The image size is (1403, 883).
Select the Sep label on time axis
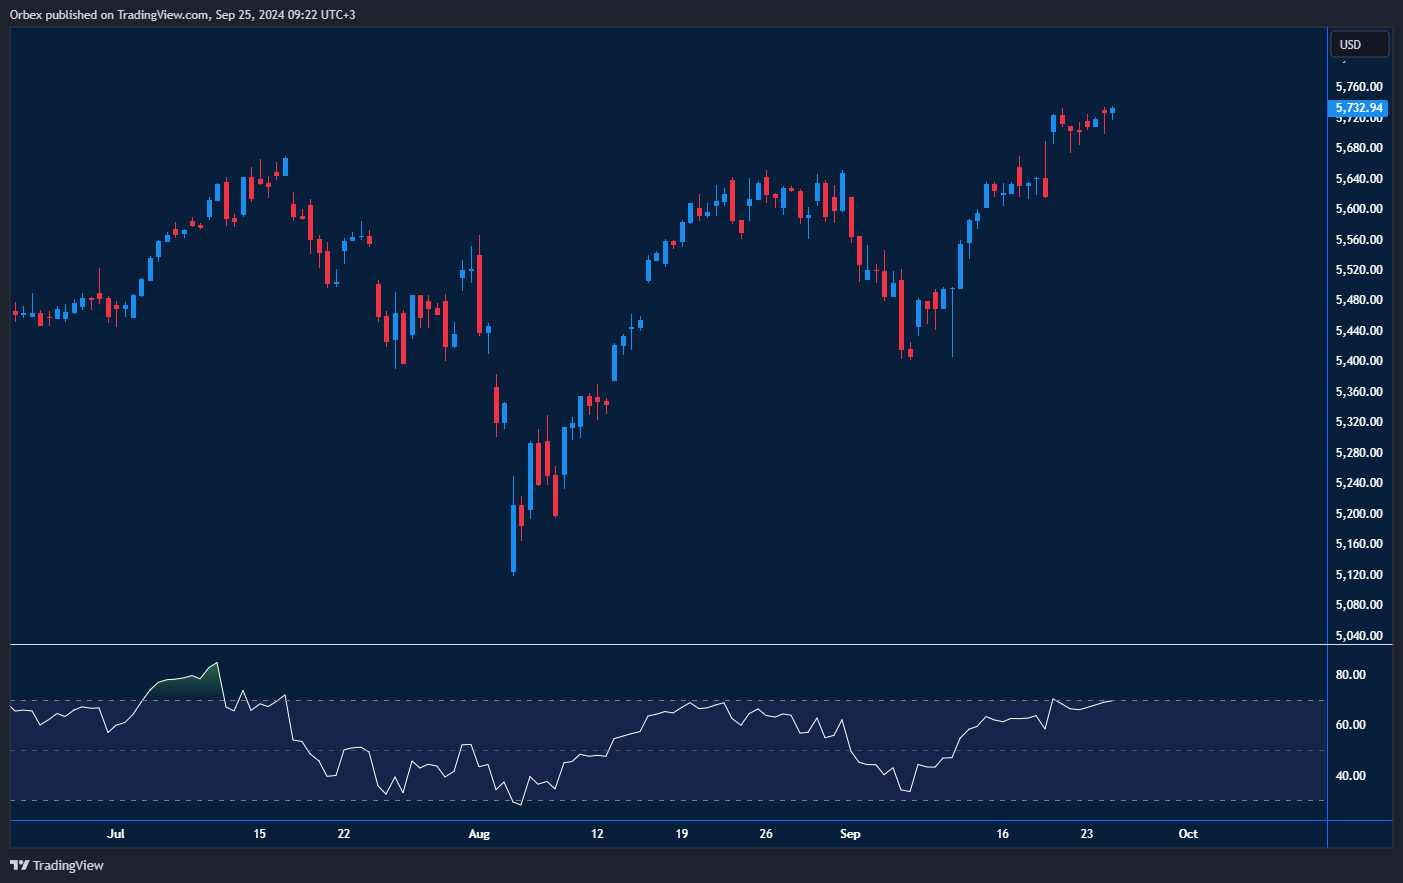point(850,834)
